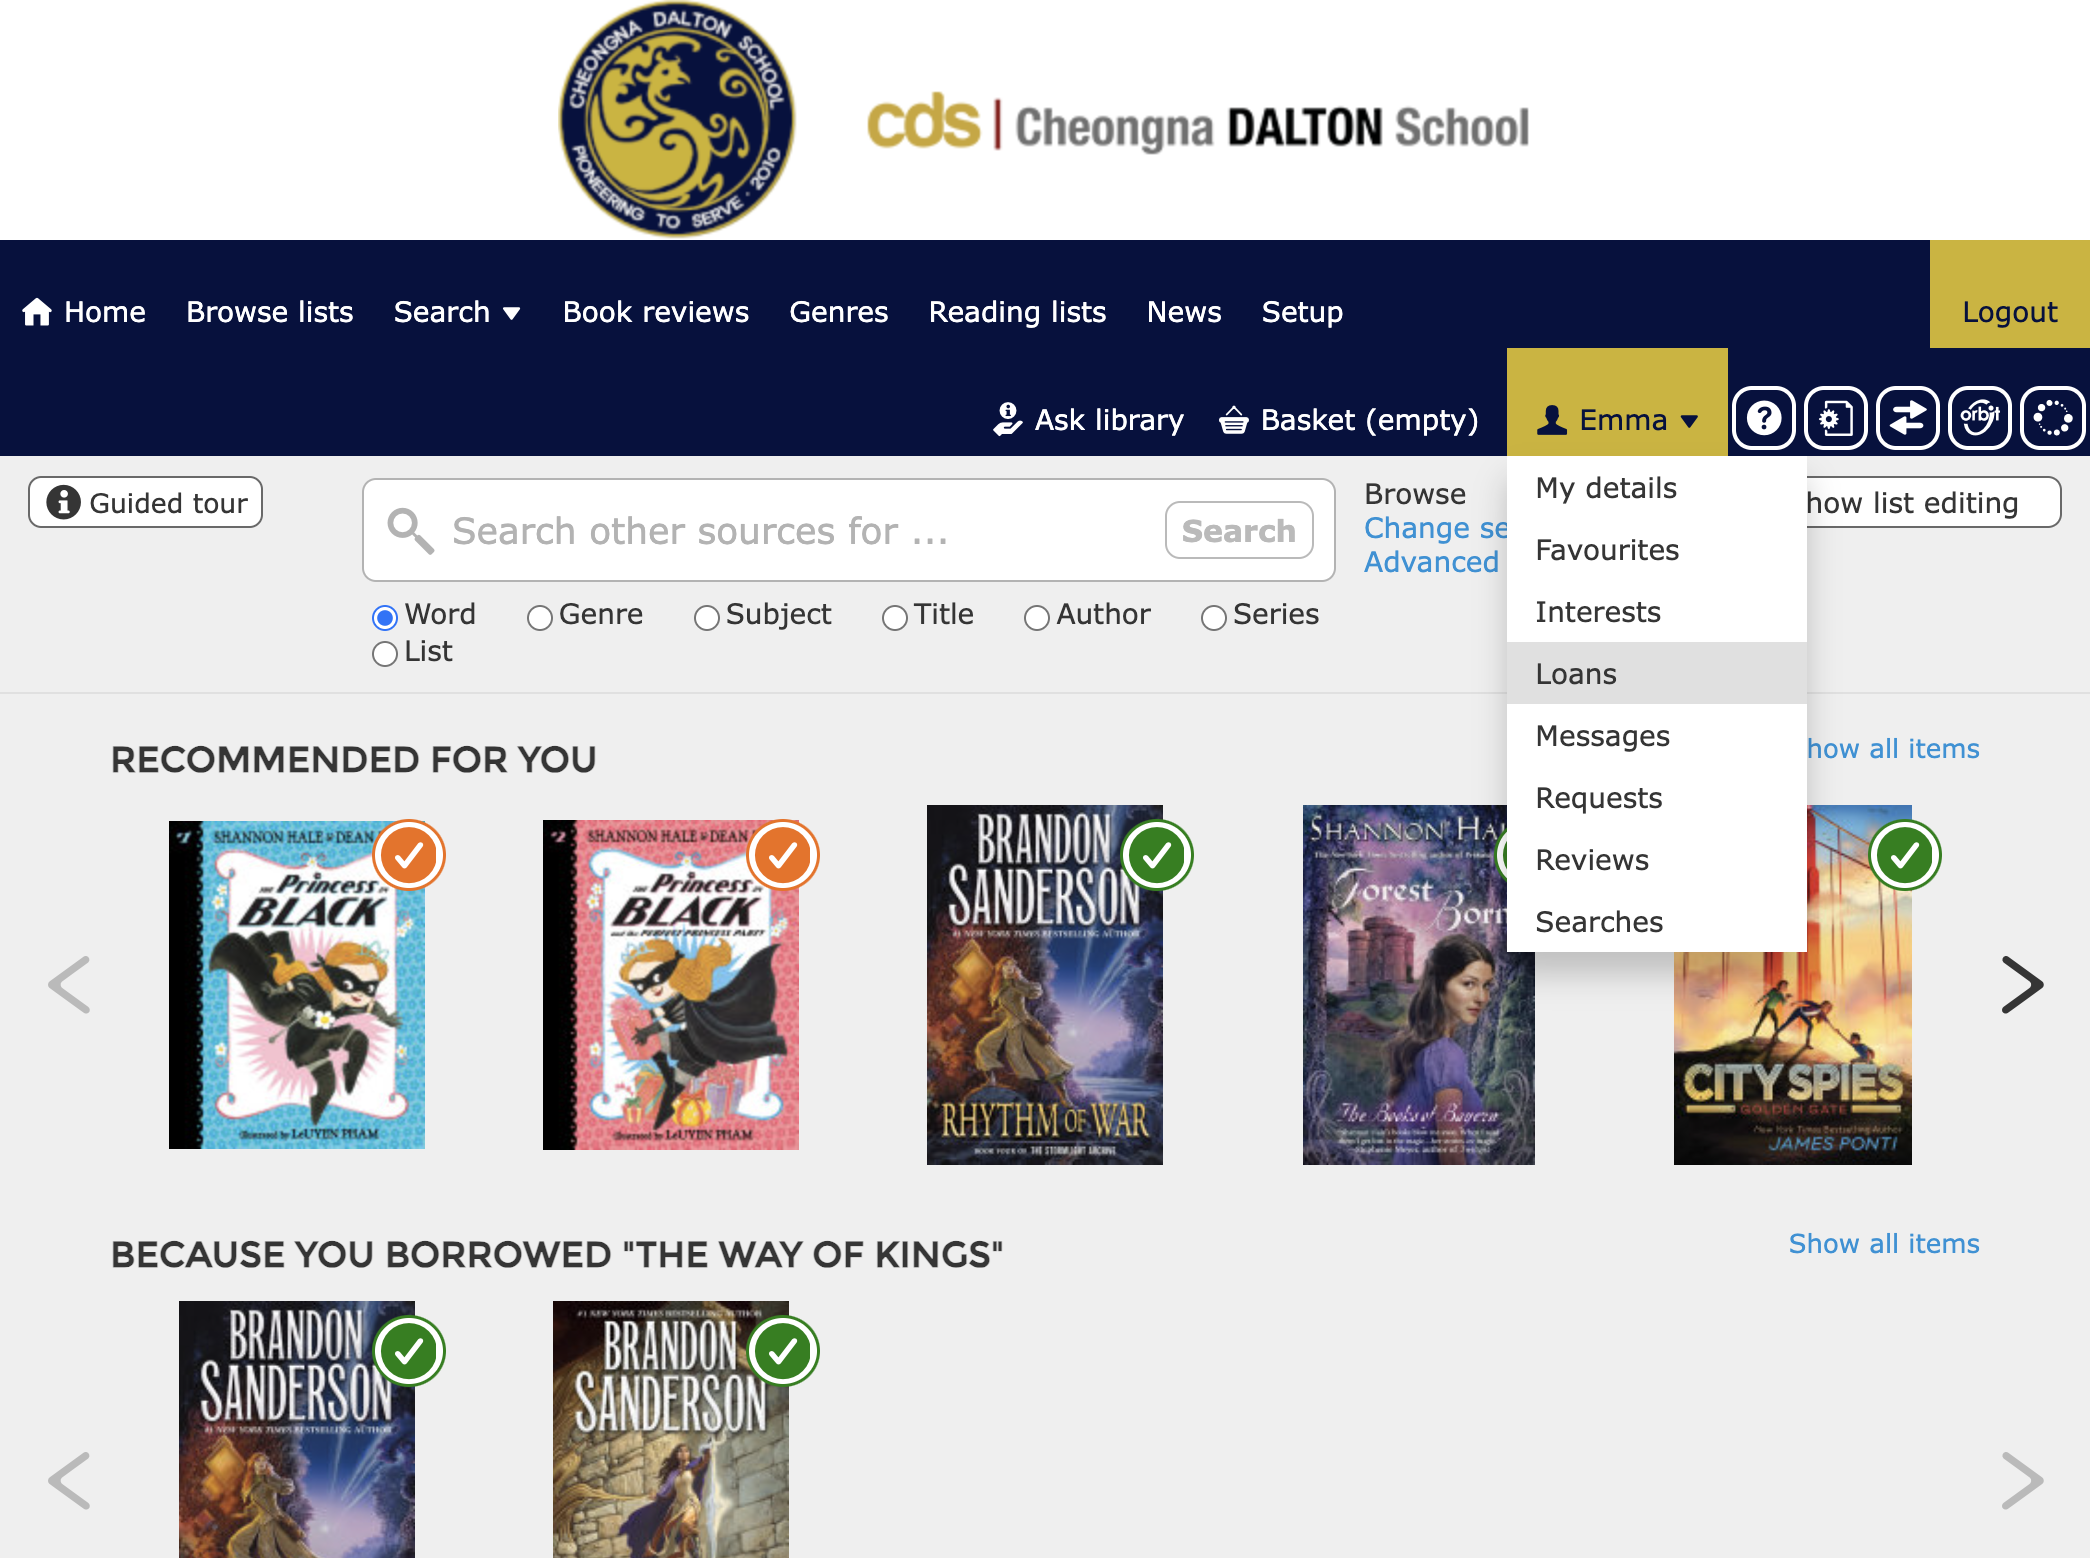Image resolution: width=2090 pixels, height=1558 pixels.
Task: Open the empty Basket
Action: 1348,420
